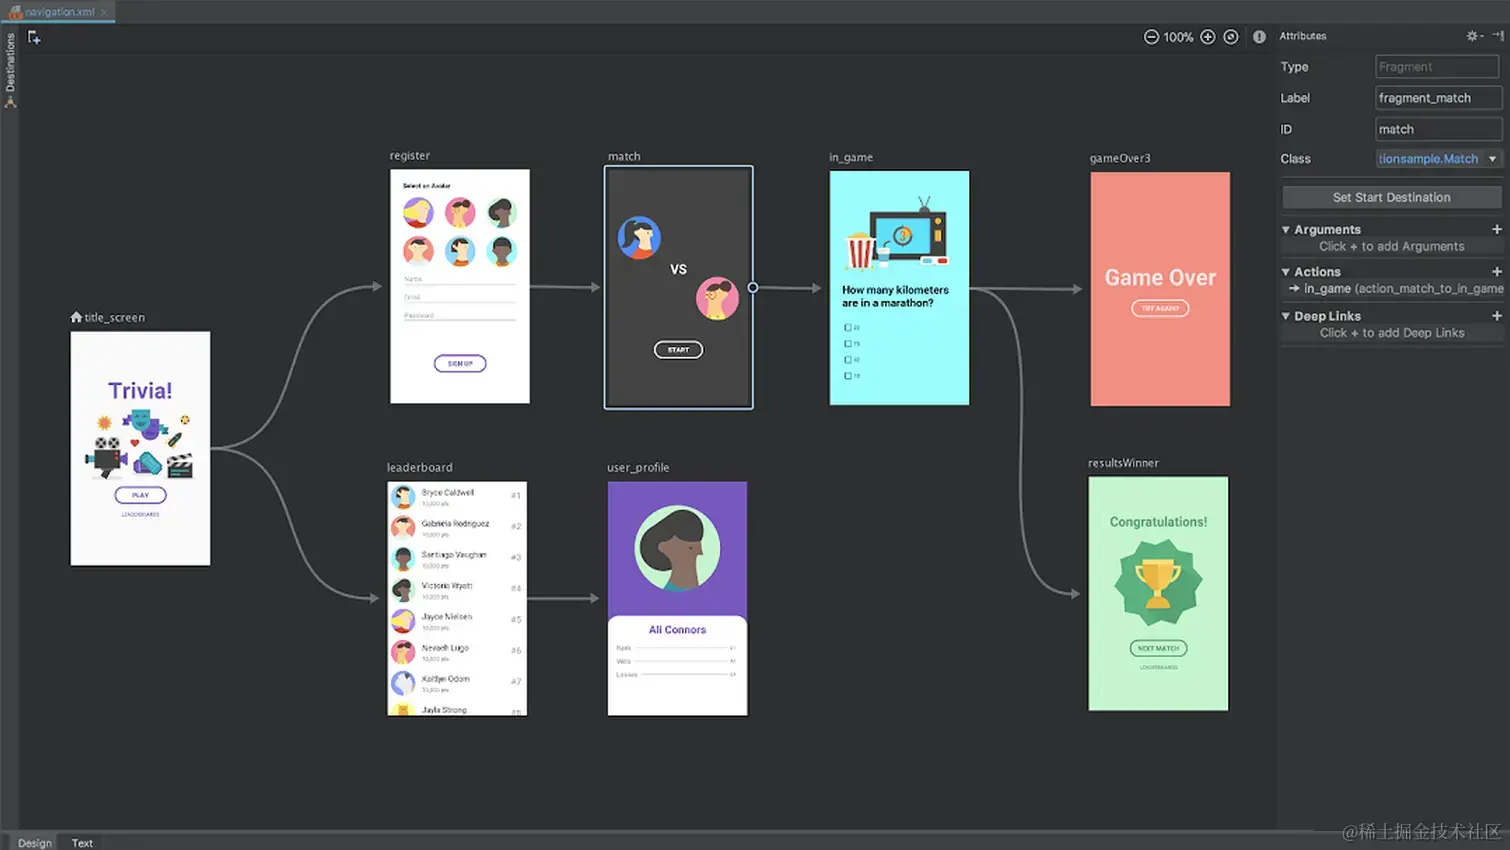Click the 'resultsWinner' label above its screen
Screen dimensions: 1510x850
[x=1123, y=463]
